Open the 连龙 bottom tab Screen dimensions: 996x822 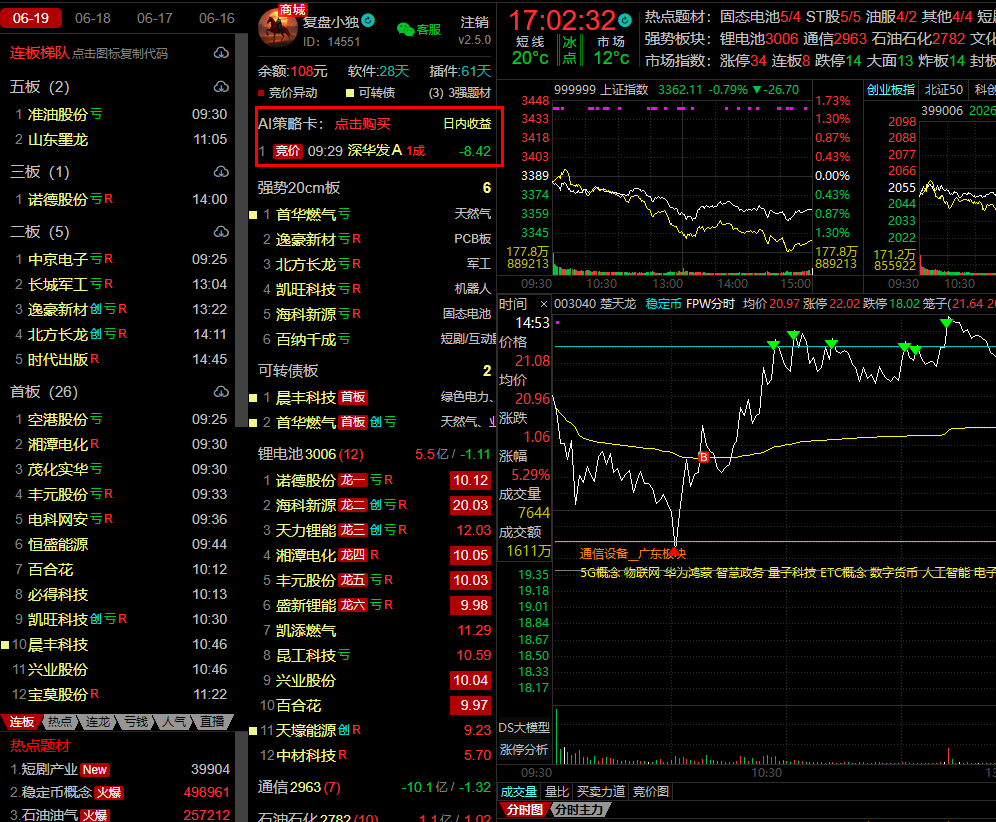[x=98, y=722]
